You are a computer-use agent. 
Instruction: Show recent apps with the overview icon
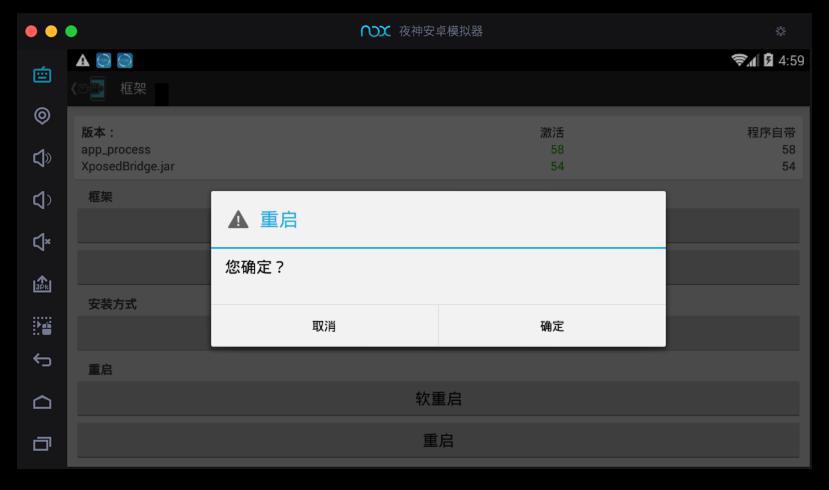42,443
